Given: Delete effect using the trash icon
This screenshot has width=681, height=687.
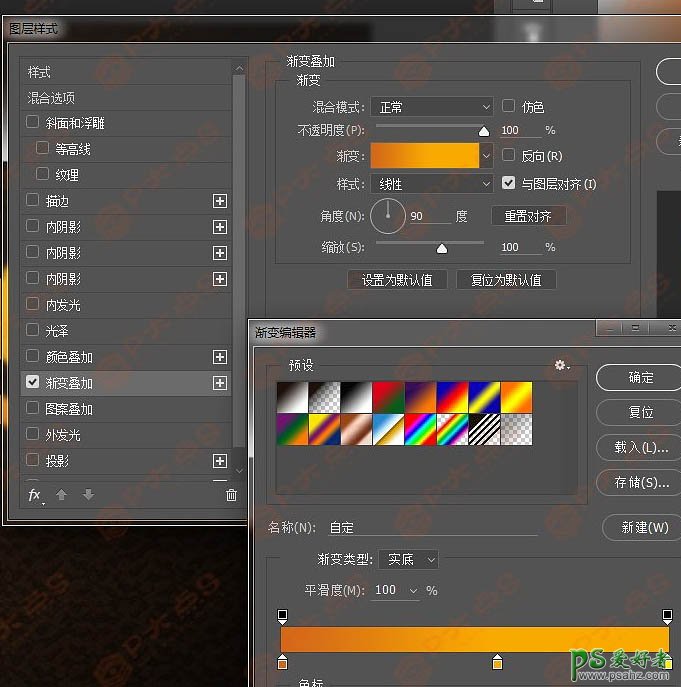Looking at the screenshot, I should (x=232, y=495).
